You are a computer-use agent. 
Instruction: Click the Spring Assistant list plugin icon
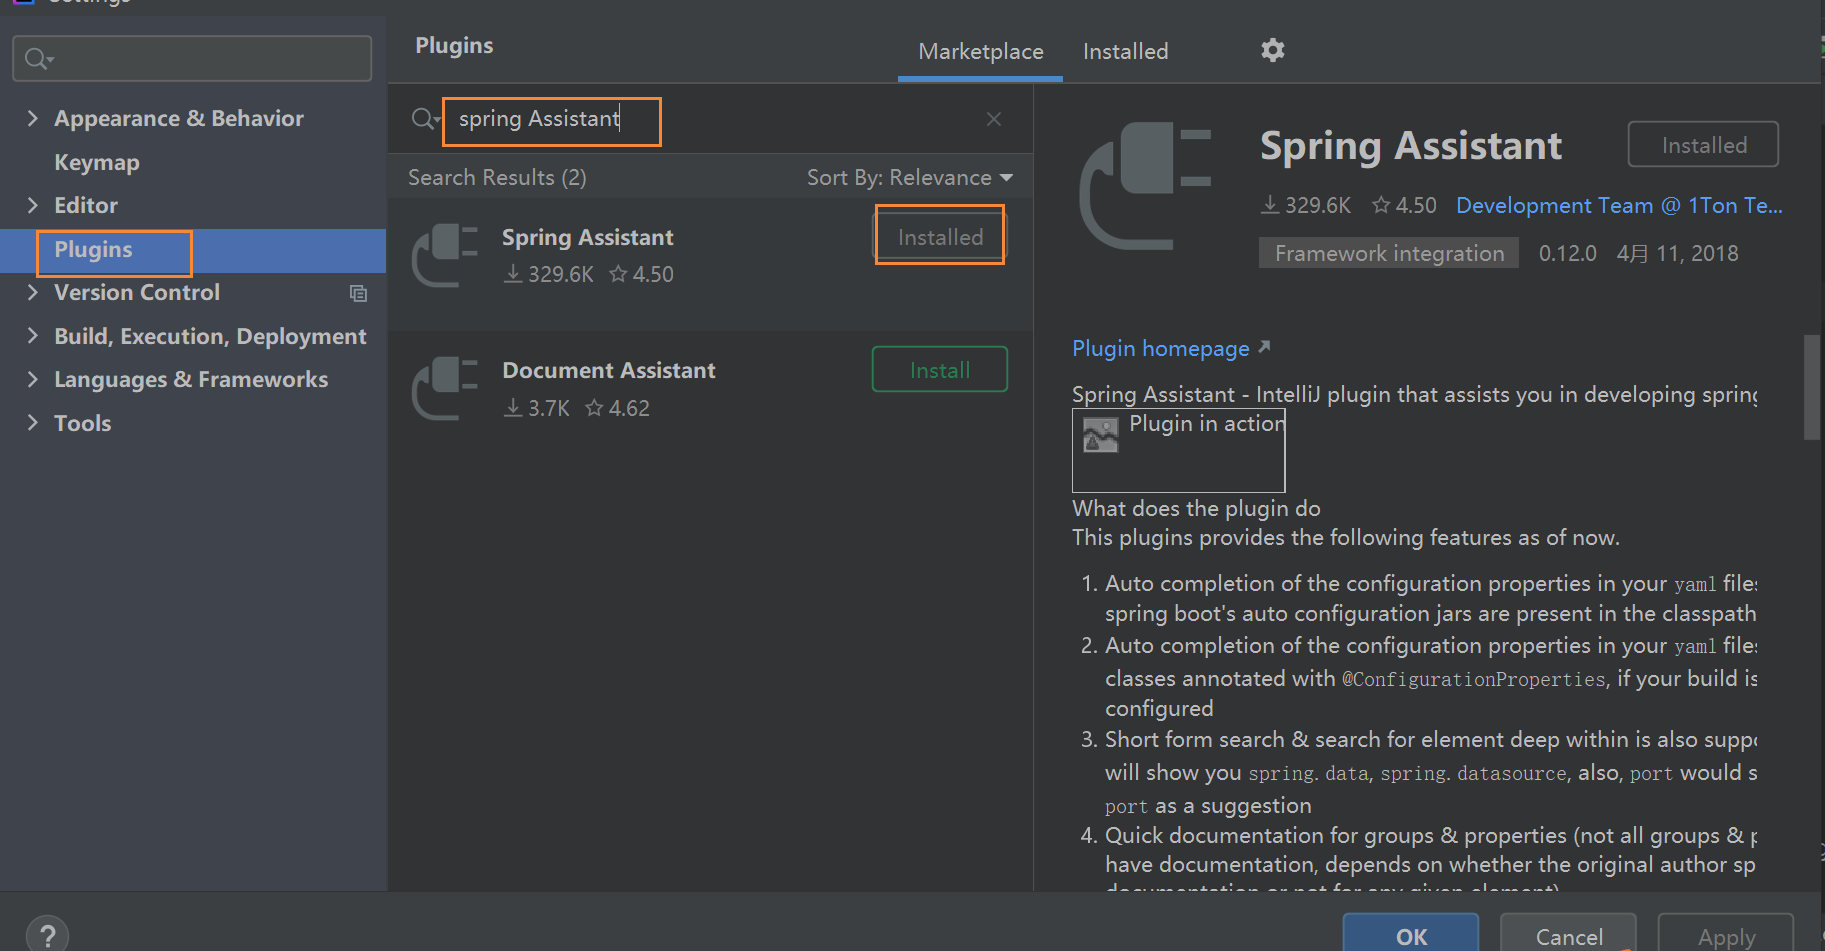tap(445, 256)
